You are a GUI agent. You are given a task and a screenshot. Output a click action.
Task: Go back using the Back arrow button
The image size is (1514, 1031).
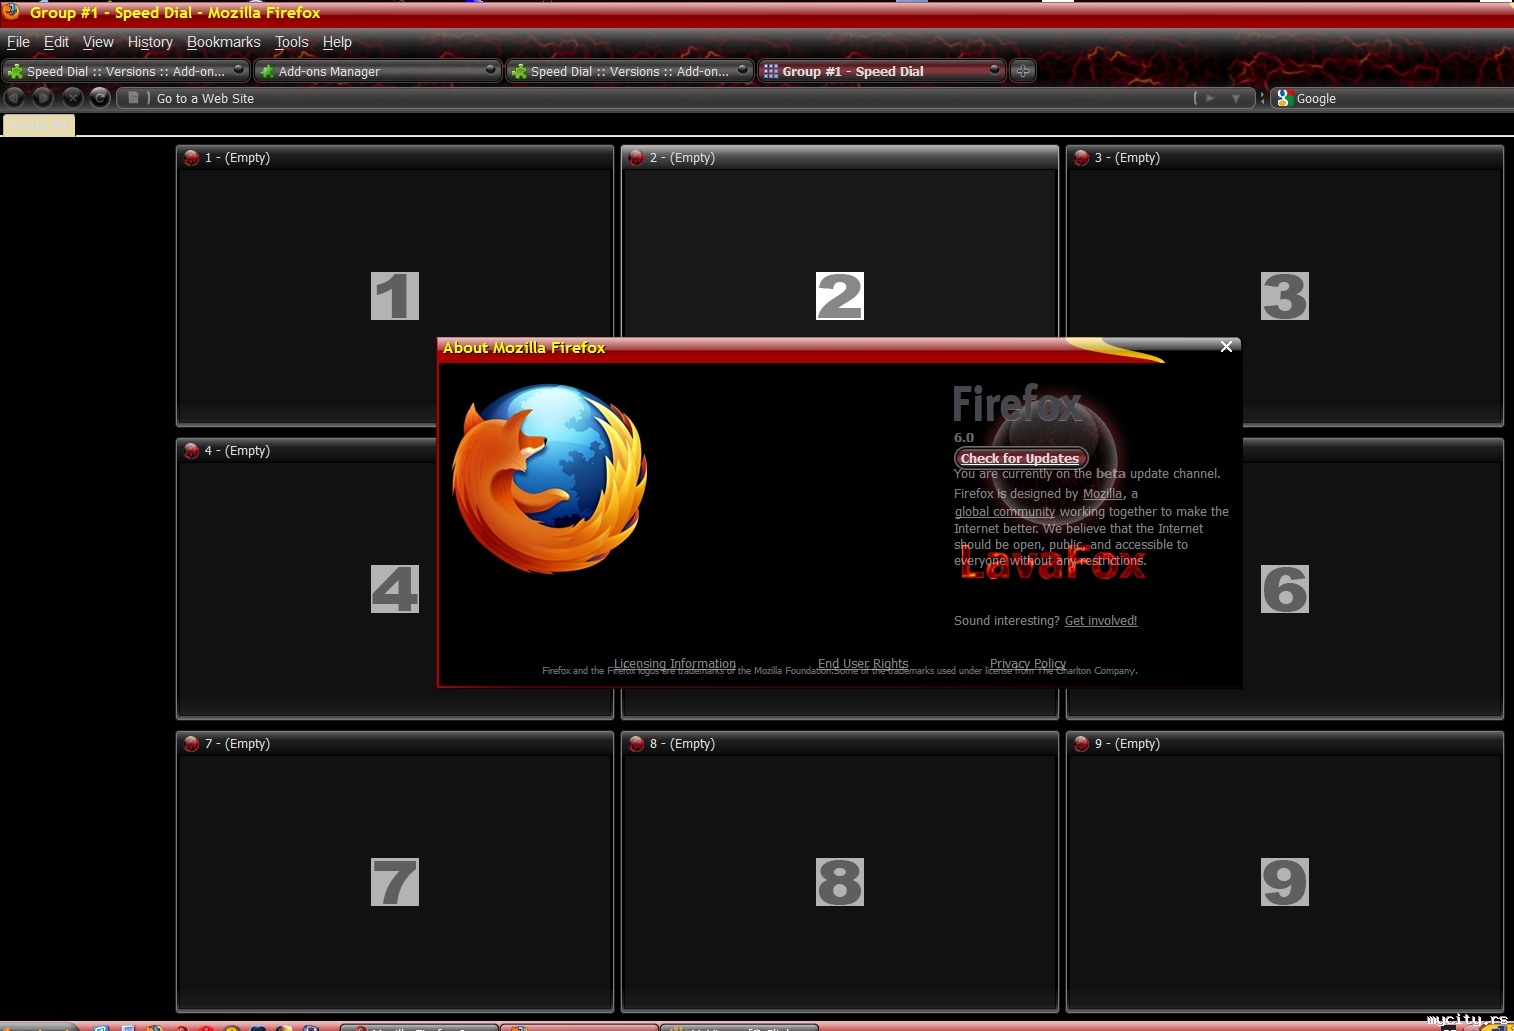coord(14,97)
